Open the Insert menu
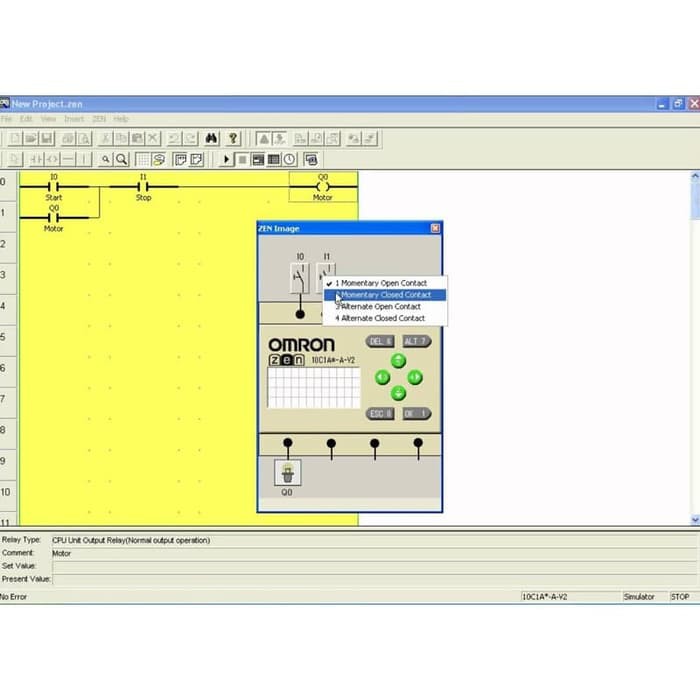 [x=74, y=119]
